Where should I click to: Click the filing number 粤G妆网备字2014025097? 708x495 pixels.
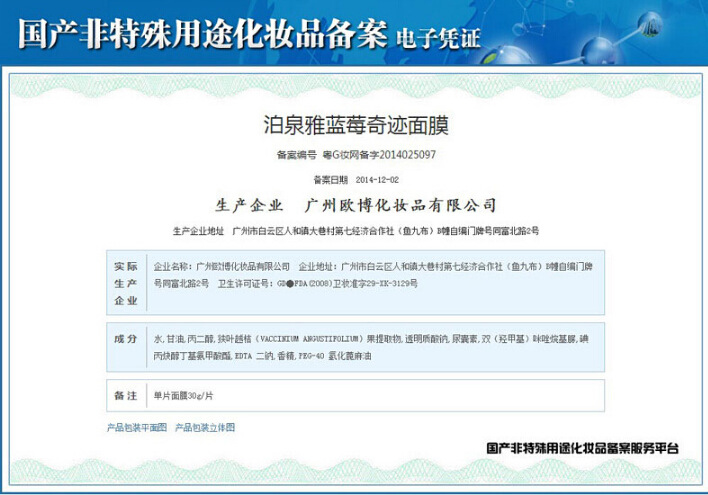[x=379, y=155]
